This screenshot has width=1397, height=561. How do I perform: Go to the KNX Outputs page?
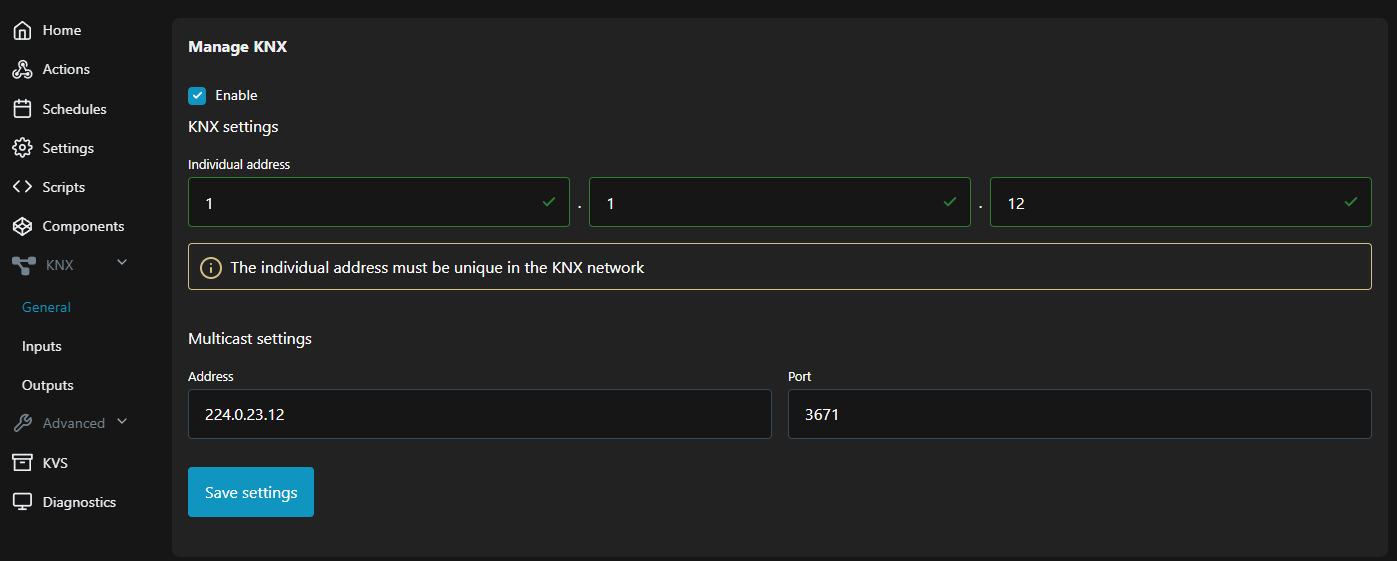(x=48, y=385)
